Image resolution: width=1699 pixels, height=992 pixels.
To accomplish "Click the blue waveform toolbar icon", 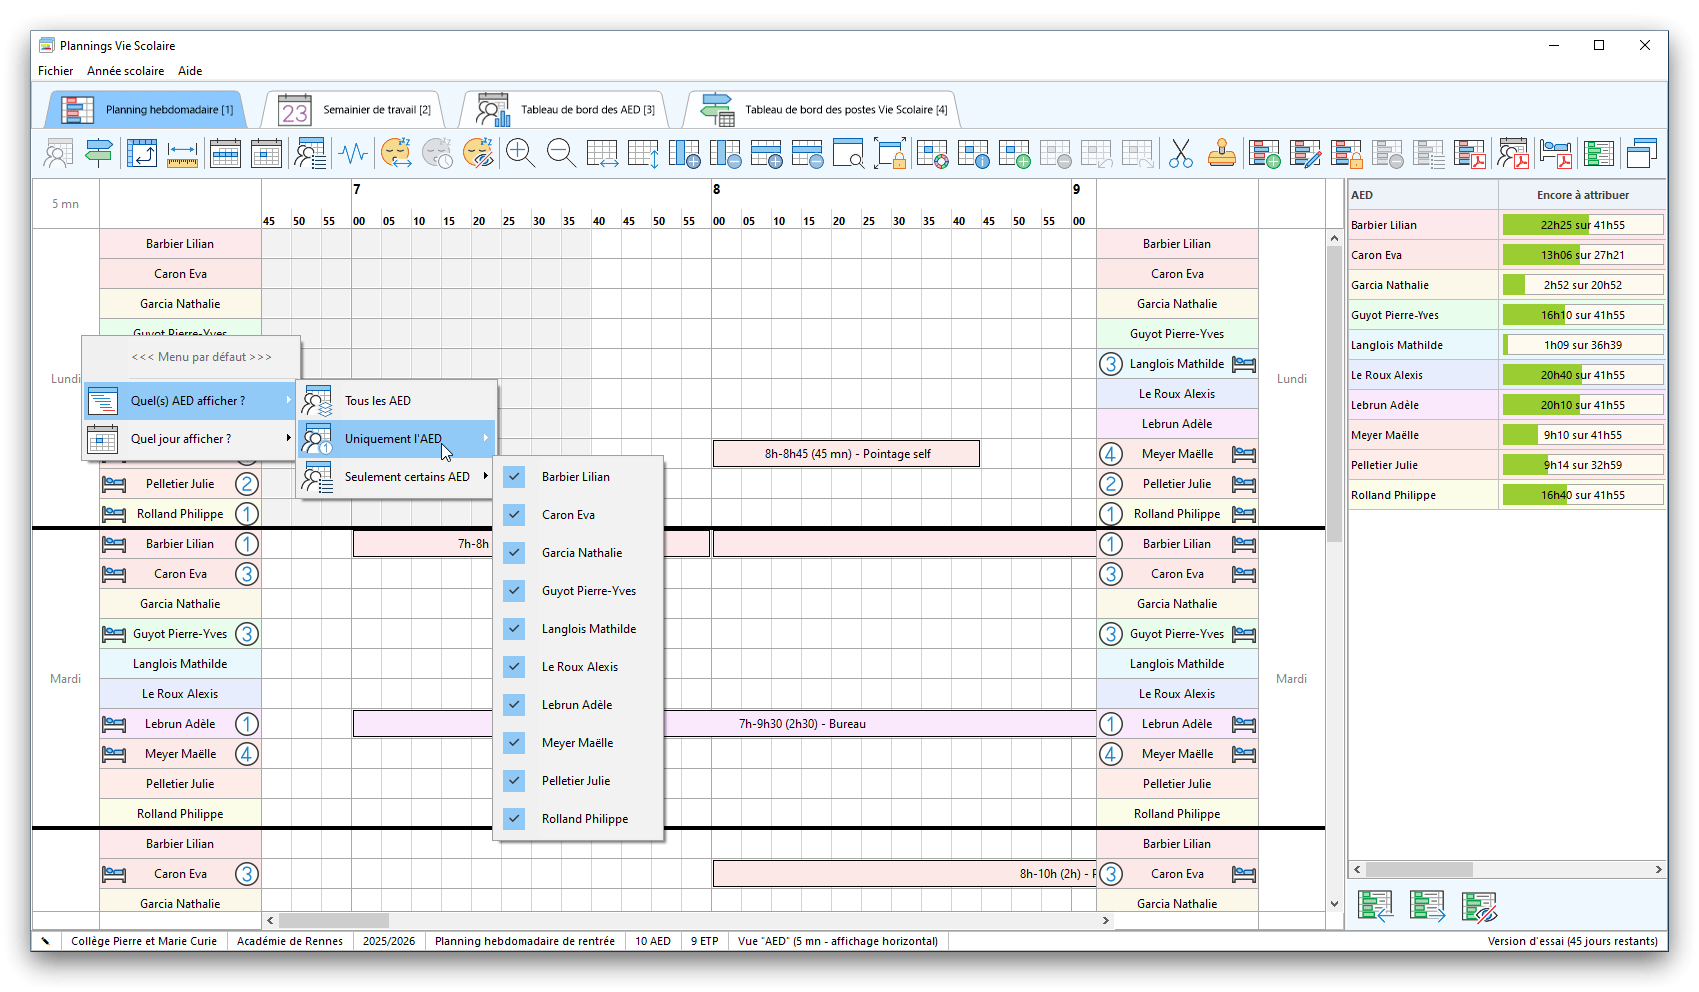I will 353,153.
